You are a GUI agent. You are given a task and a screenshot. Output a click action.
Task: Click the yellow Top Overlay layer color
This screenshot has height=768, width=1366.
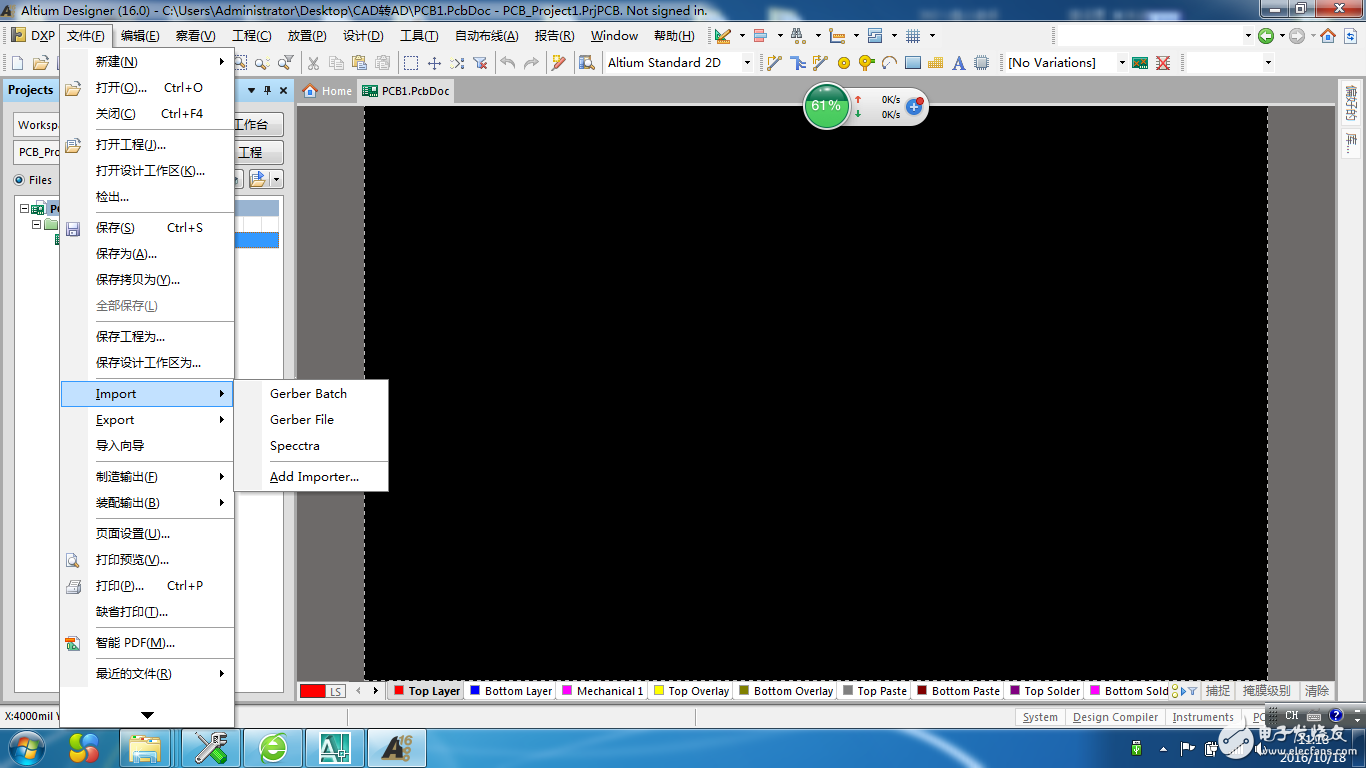(659, 690)
